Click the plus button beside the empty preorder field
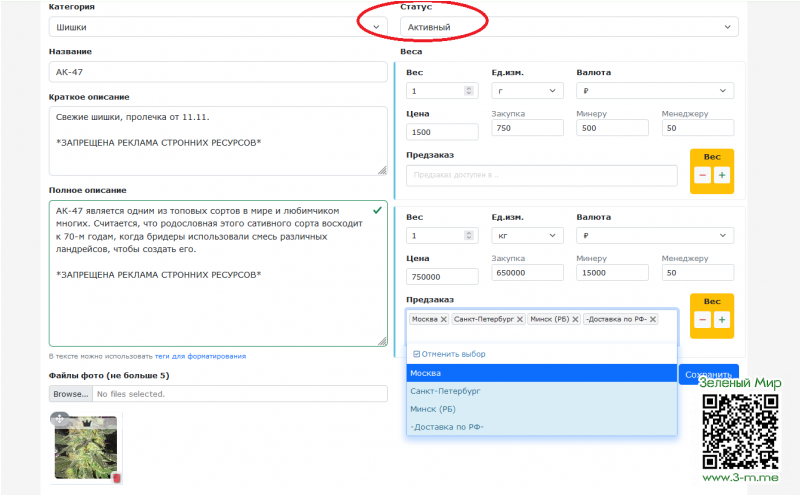 (x=722, y=175)
